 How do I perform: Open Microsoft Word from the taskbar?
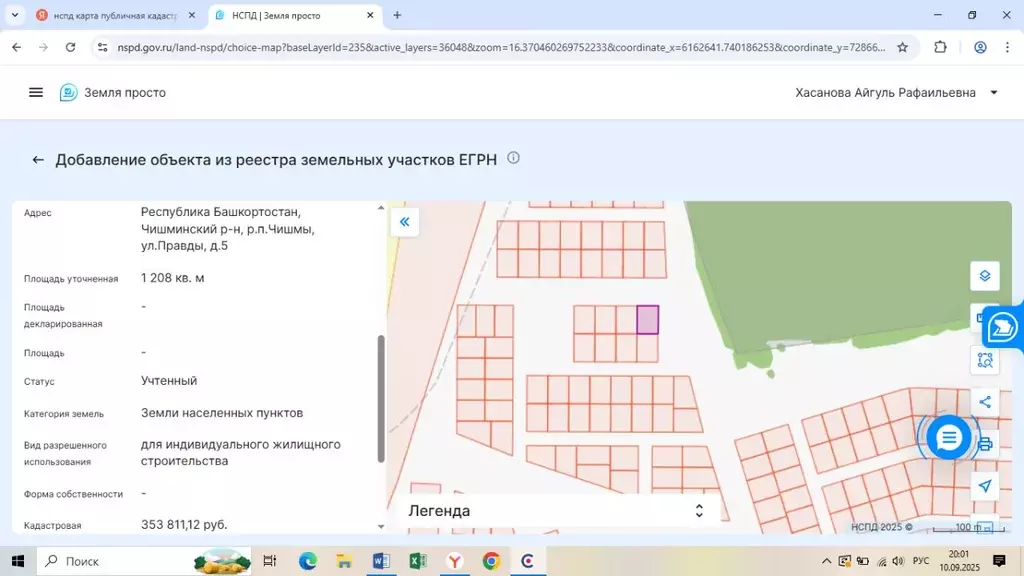pyautogui.click(x=380, y=561)
